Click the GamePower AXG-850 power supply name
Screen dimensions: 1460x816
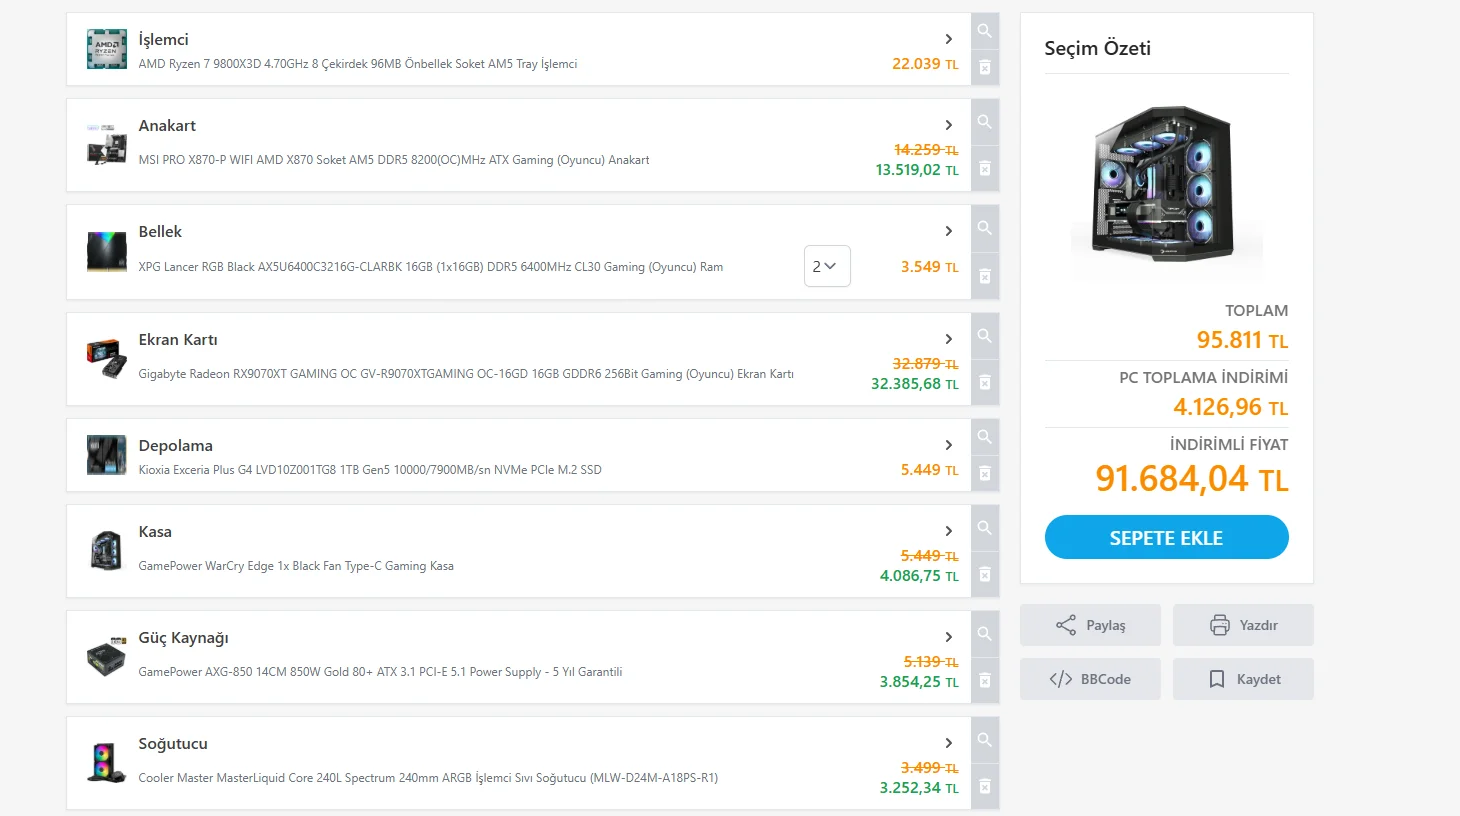pyautogui.click(x=380, y=672)
